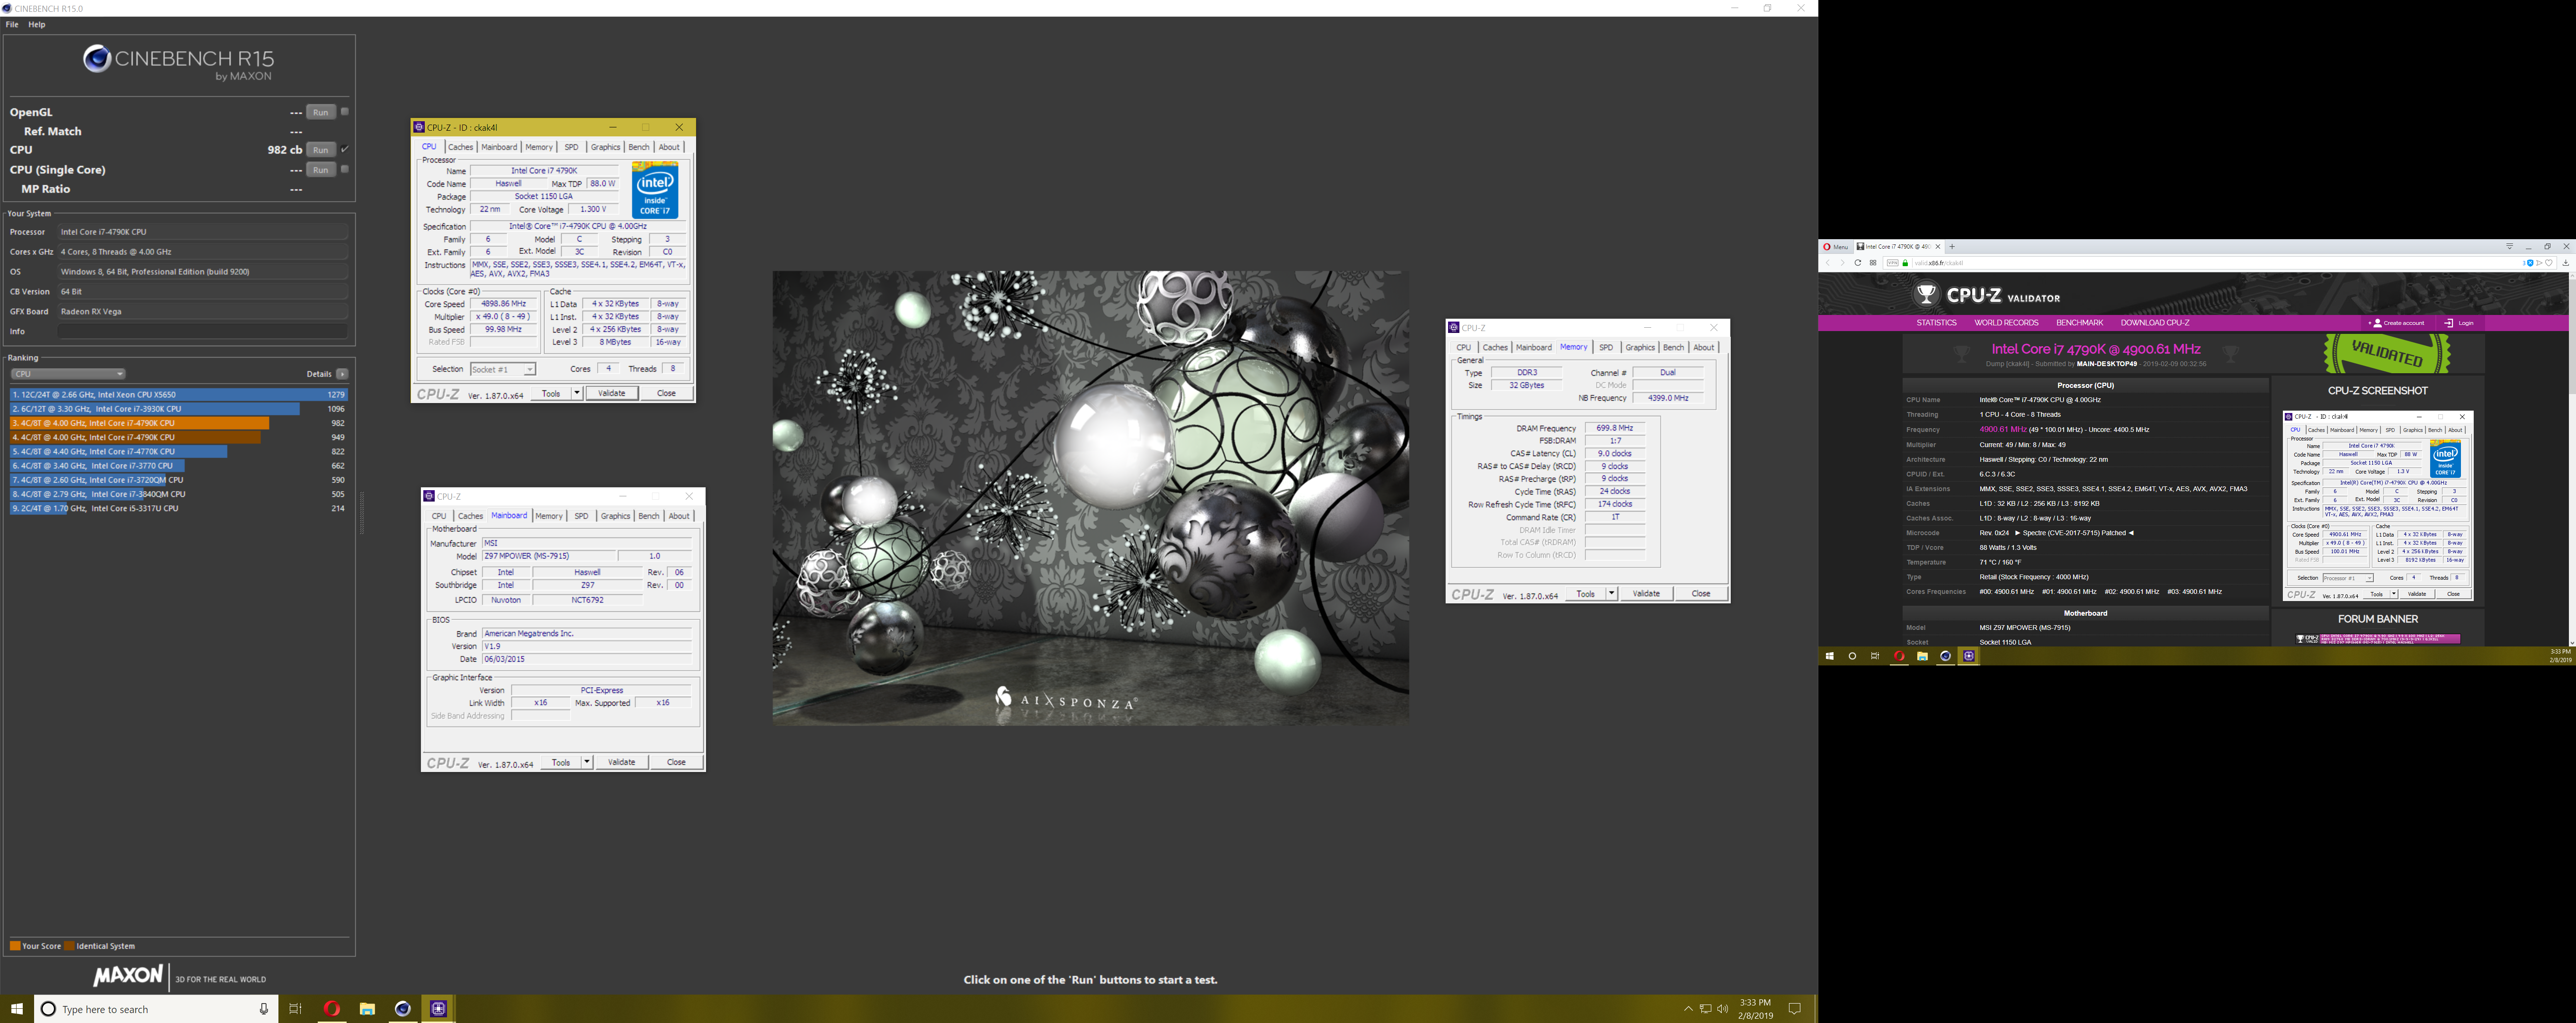Toggle the VPN badge in address bar

pyautogui.click(x=1892, y=263)
